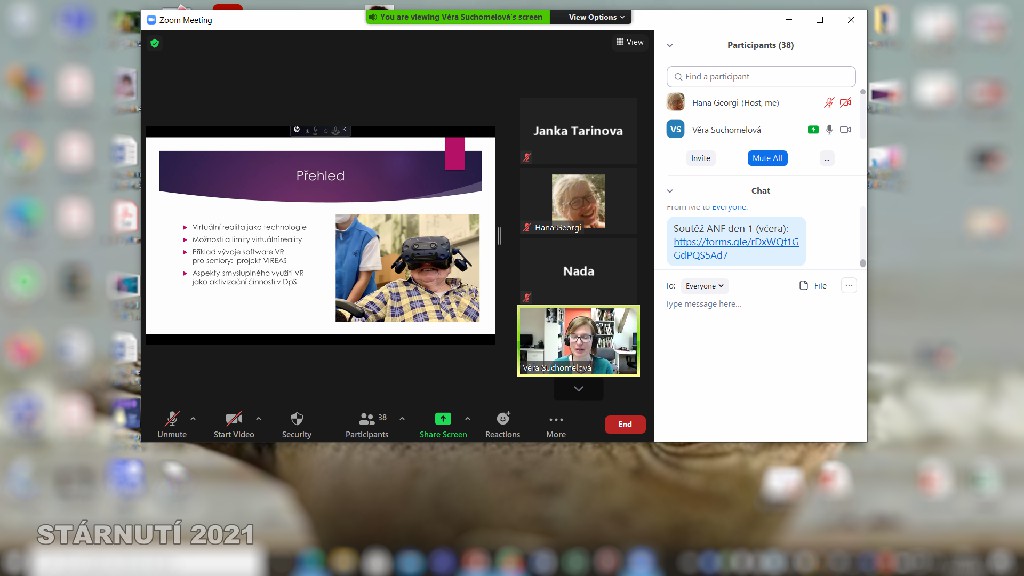Click the Share Screen icon
Viewport: 1024px width, 576px height.
pyautogui.click(x=442, y=419)
